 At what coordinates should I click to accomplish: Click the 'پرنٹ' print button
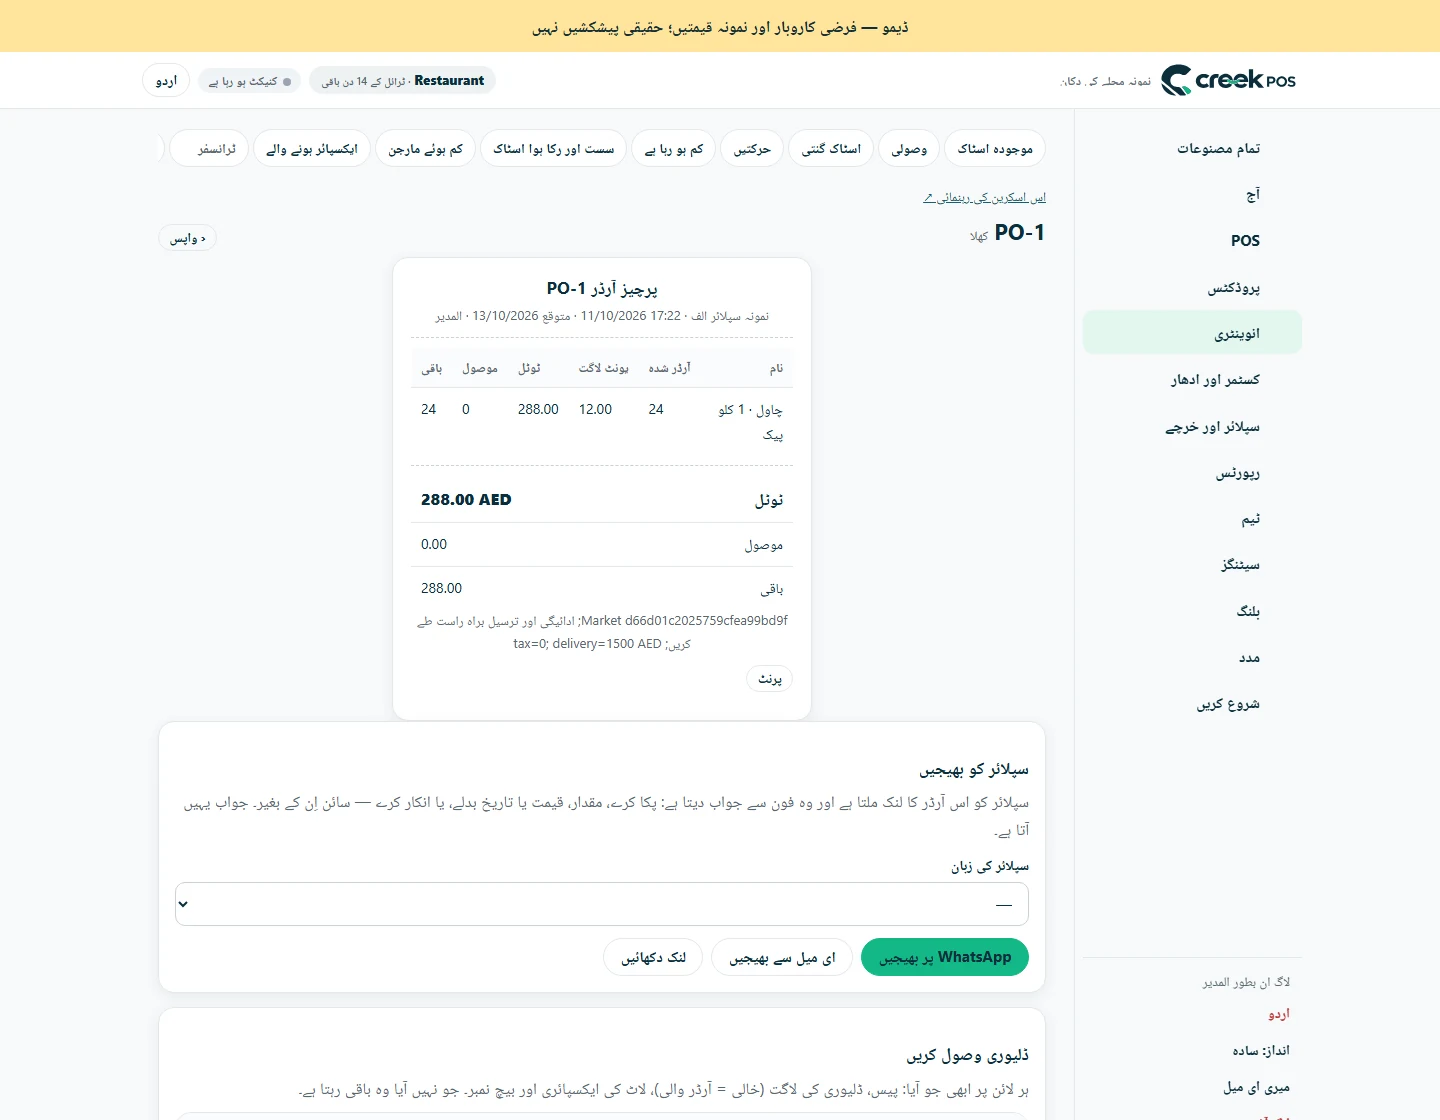point(770,678)
